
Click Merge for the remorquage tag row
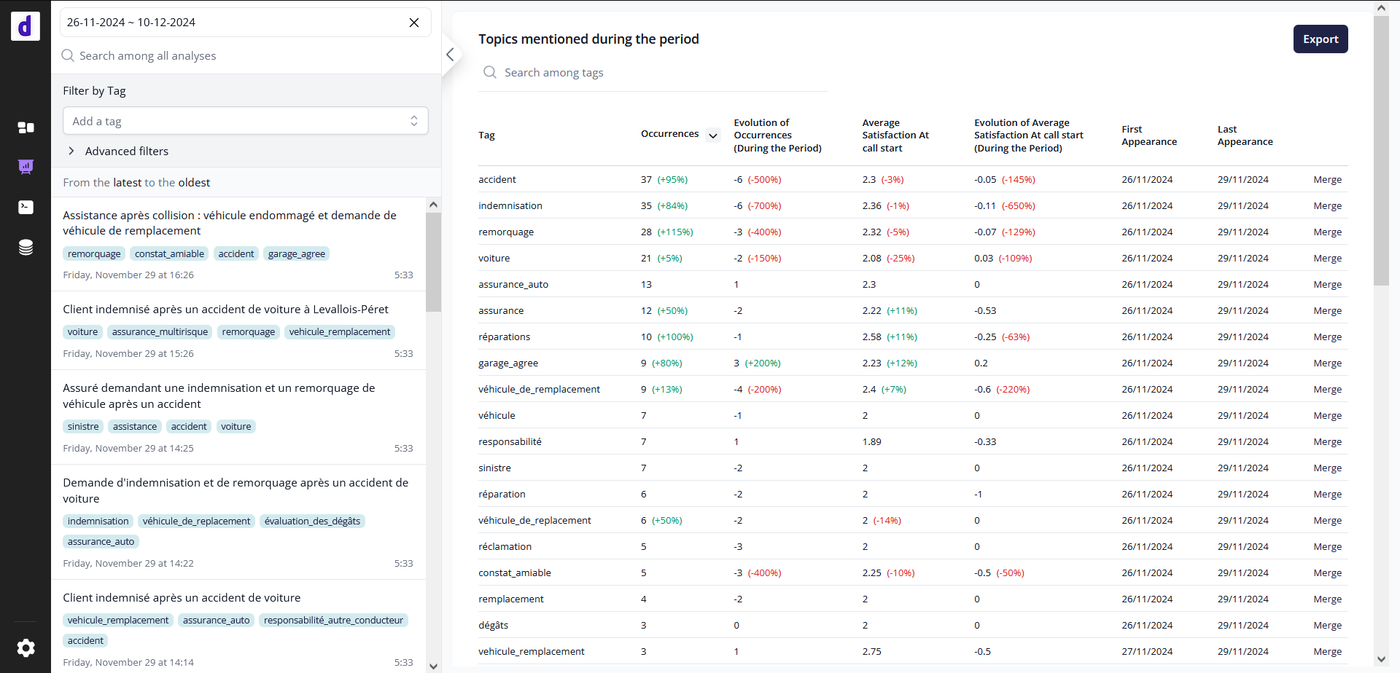coord(1327,232)
